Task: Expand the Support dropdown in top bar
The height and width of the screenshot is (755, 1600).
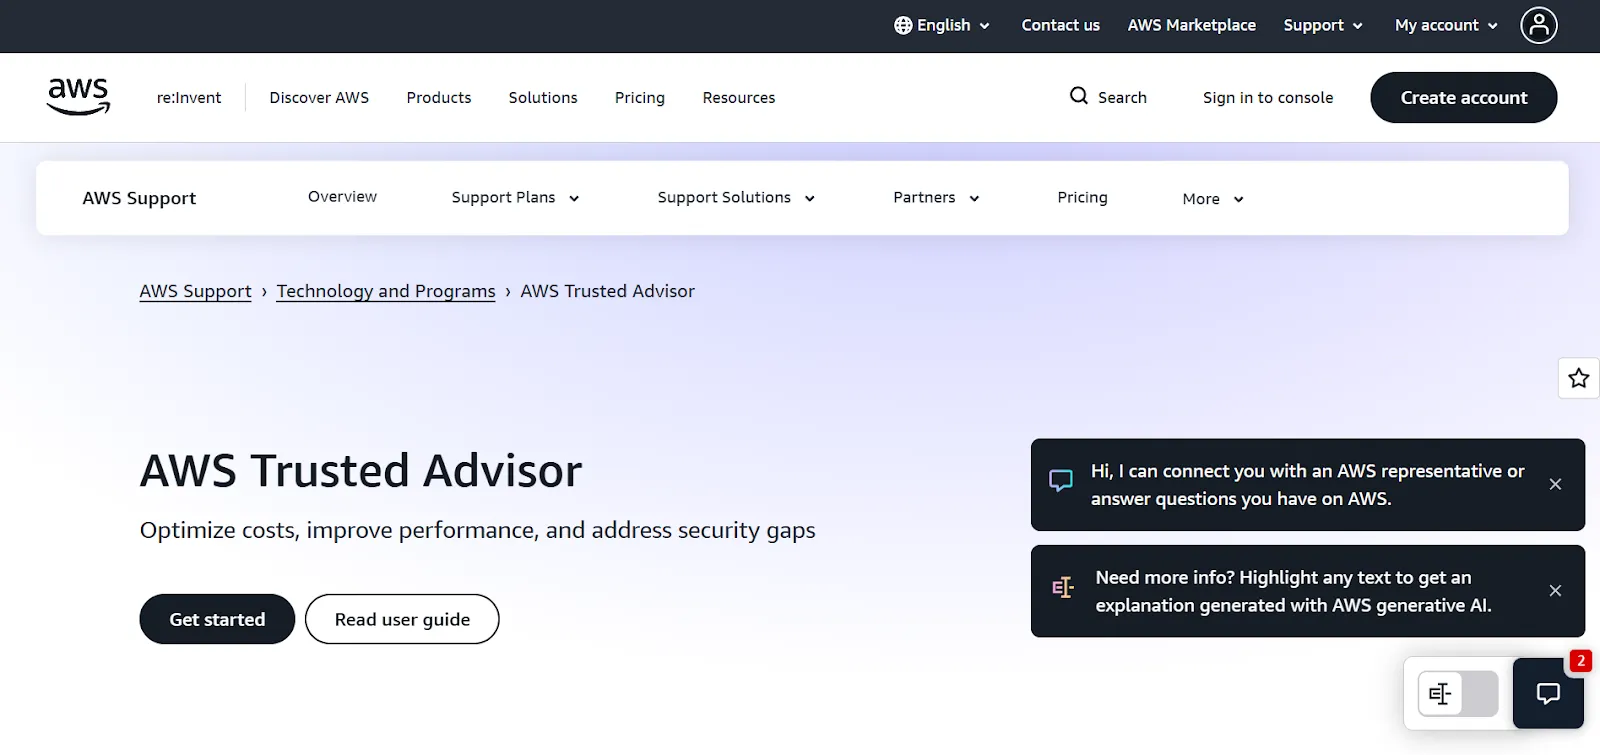Action: pos(1323,25)
